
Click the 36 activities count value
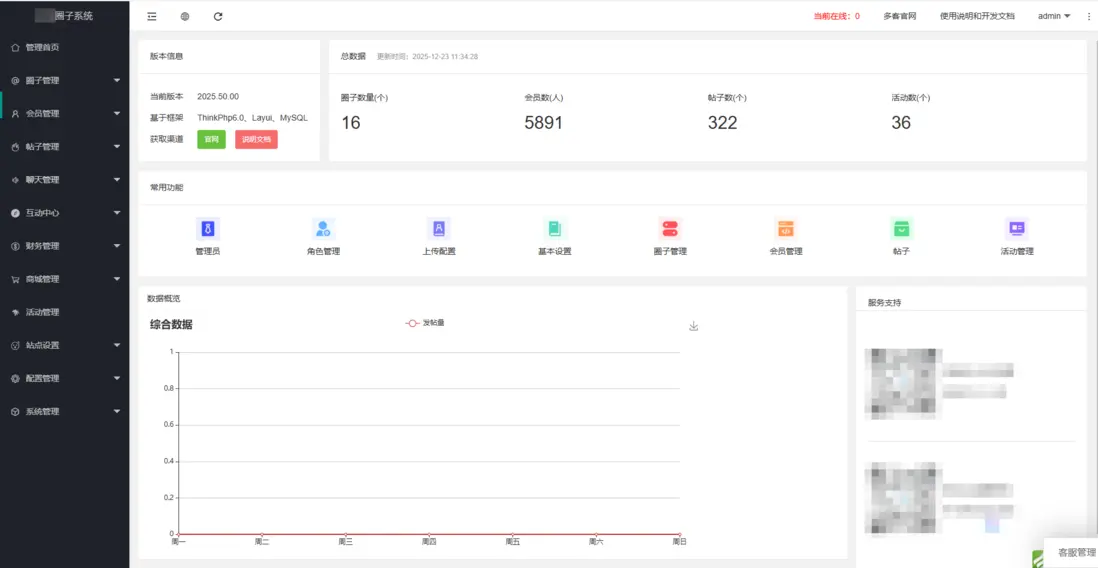tap(901, 123)
